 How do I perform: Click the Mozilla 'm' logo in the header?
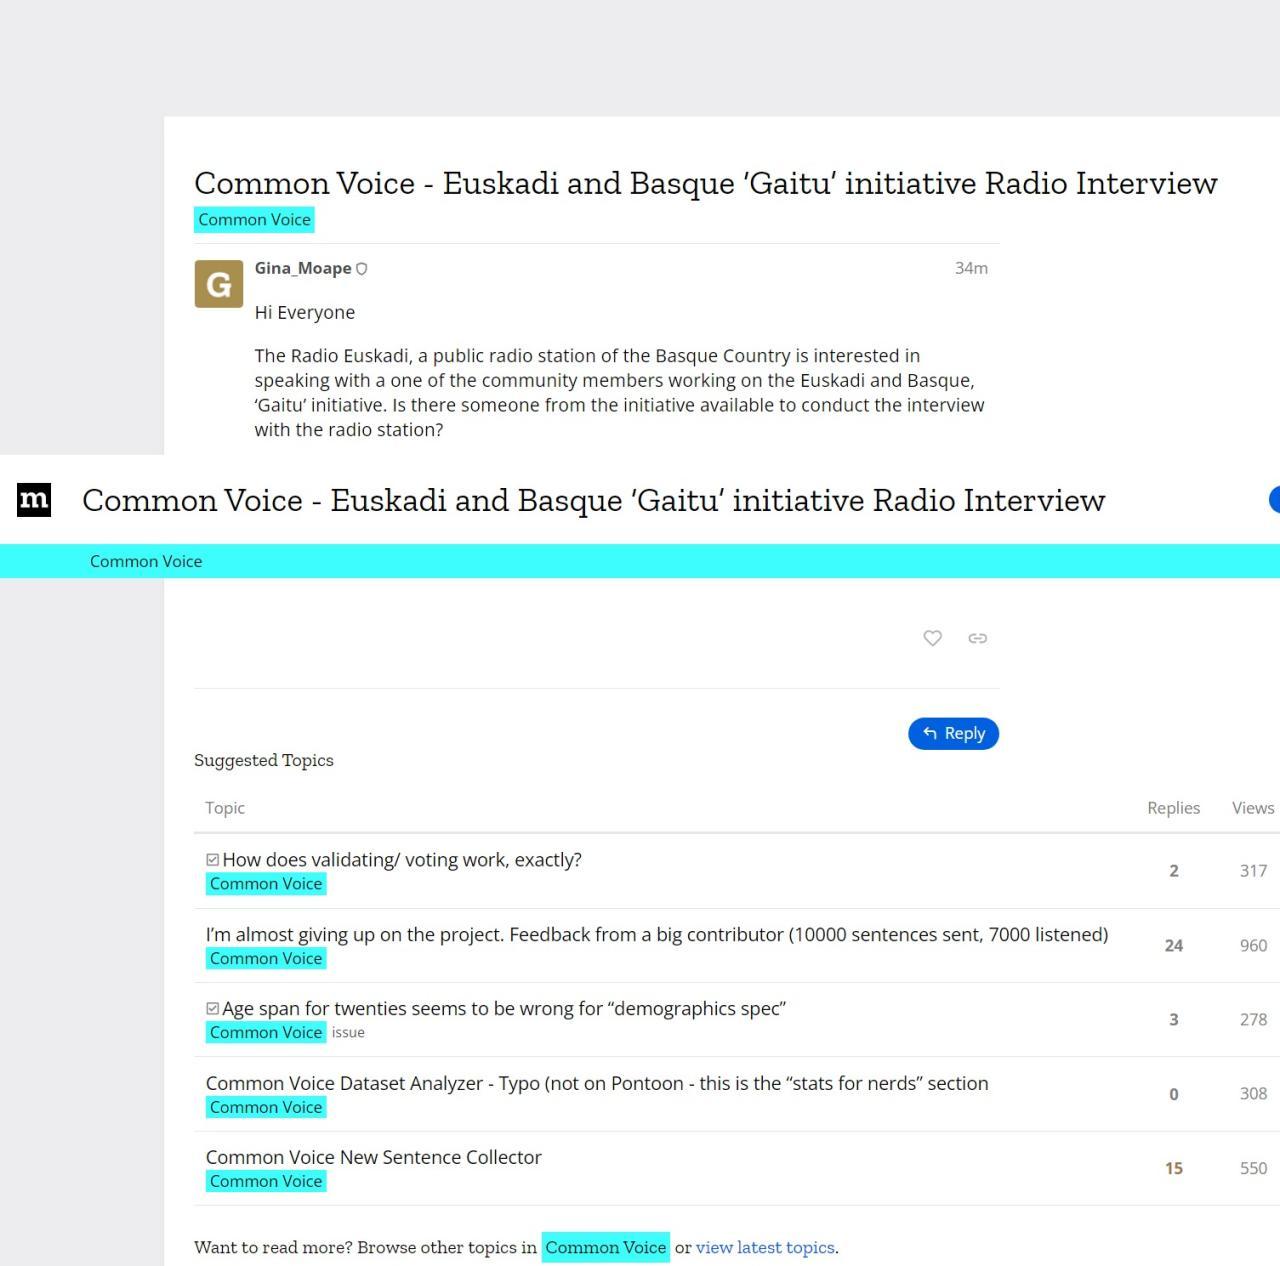(34, 500)
